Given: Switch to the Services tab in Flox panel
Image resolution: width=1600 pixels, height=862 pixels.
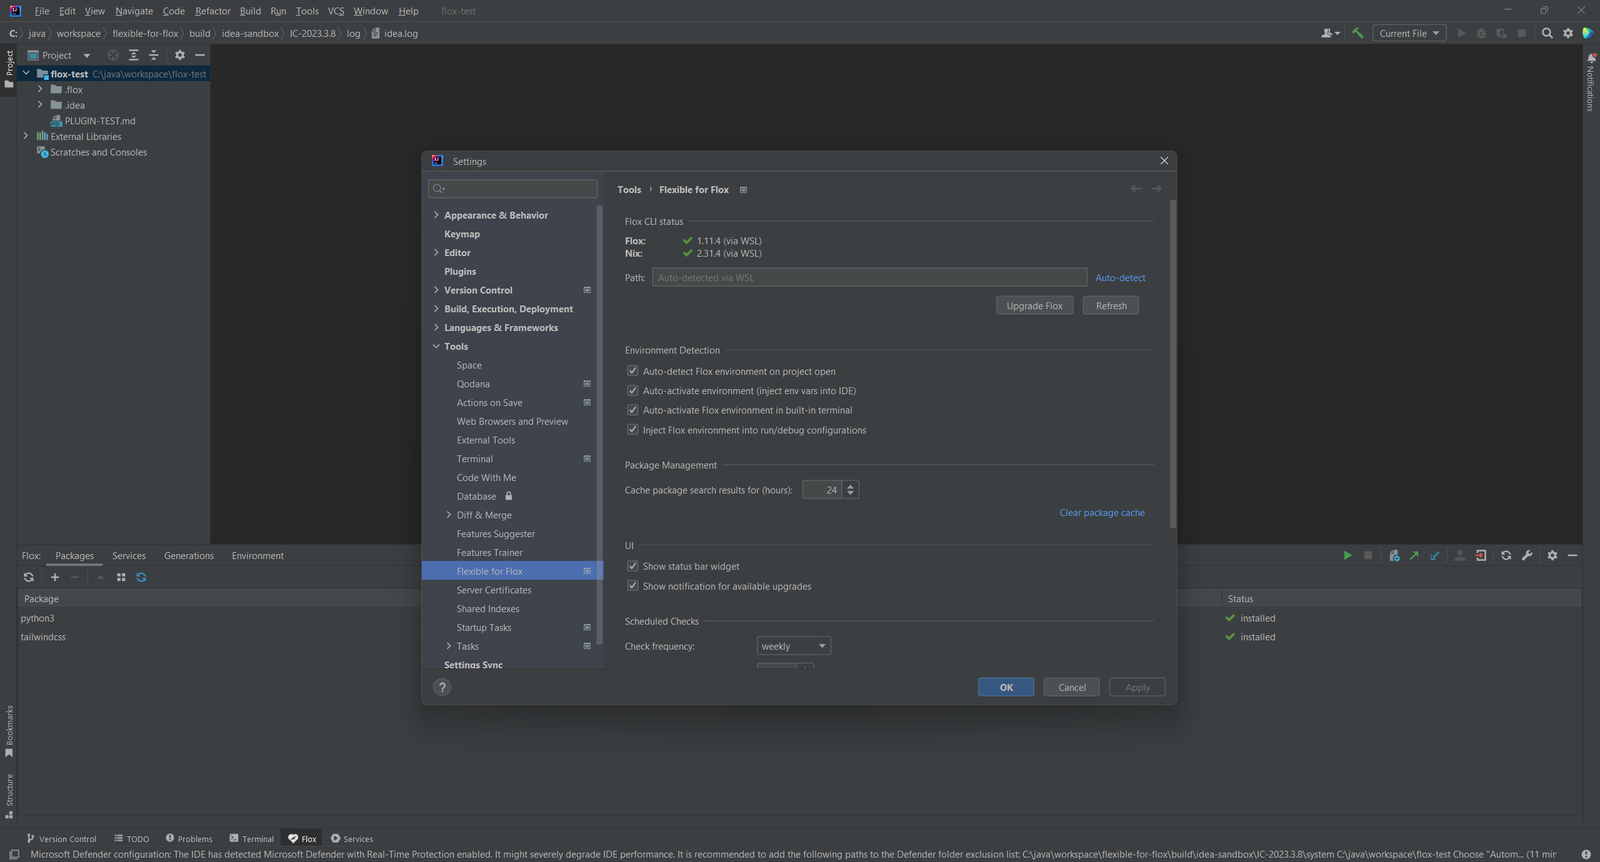Looking at the screenshot, I should tap(129, 556).
